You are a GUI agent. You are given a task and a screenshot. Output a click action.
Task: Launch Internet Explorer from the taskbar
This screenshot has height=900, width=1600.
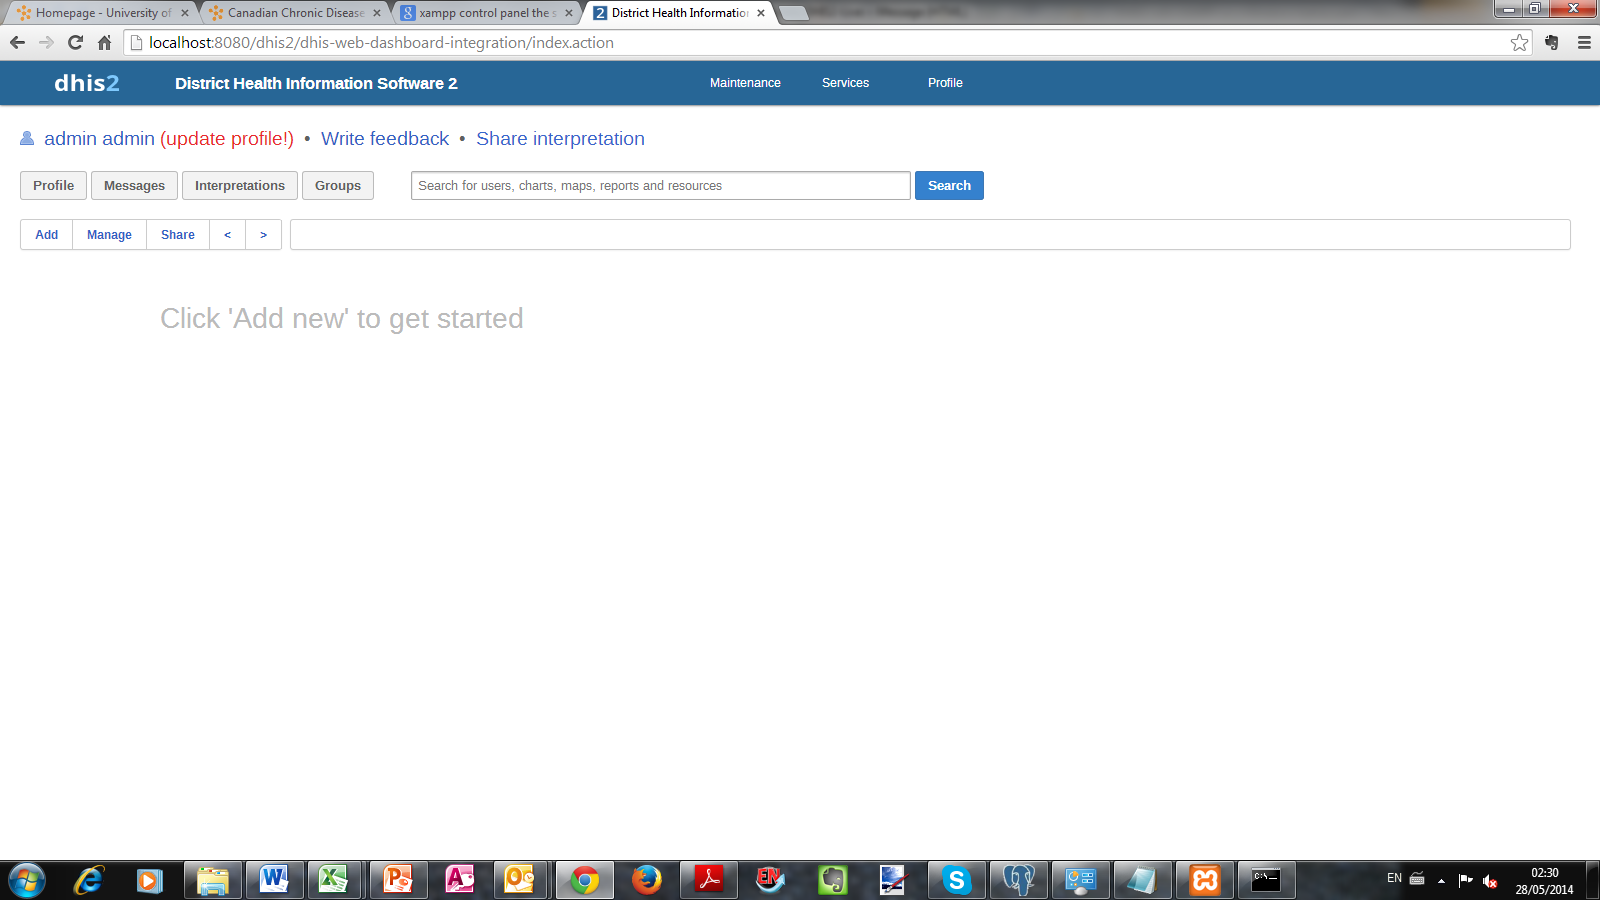(89, 880)
